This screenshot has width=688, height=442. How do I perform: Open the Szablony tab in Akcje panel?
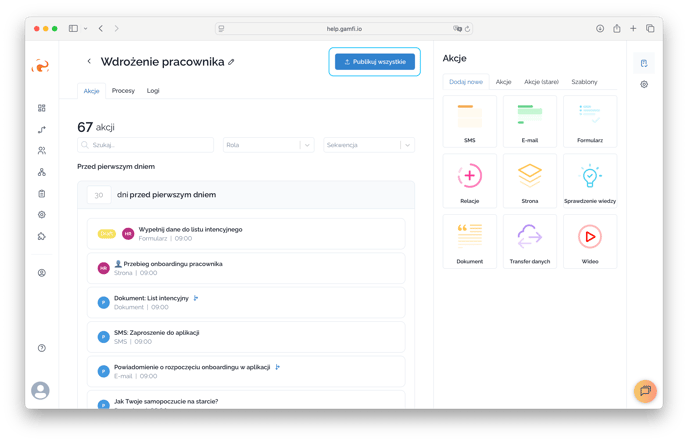pos(584,81)
